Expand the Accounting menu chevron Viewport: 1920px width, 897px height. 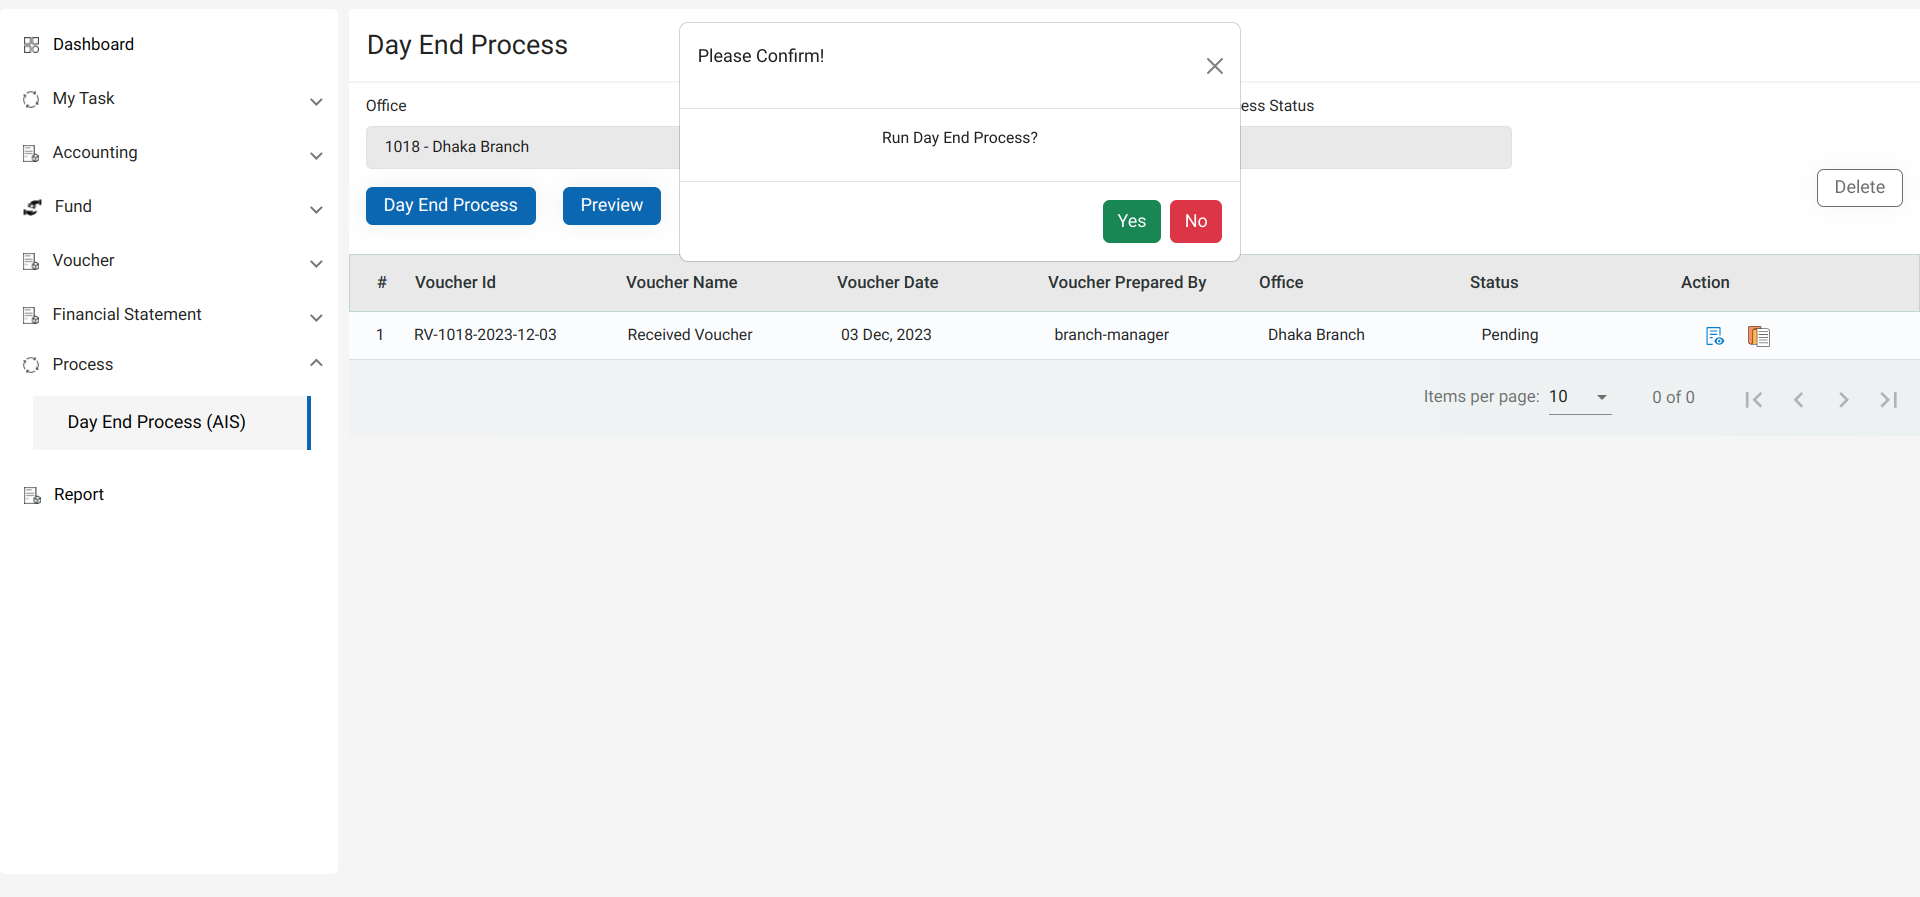(x=316, y=156)
